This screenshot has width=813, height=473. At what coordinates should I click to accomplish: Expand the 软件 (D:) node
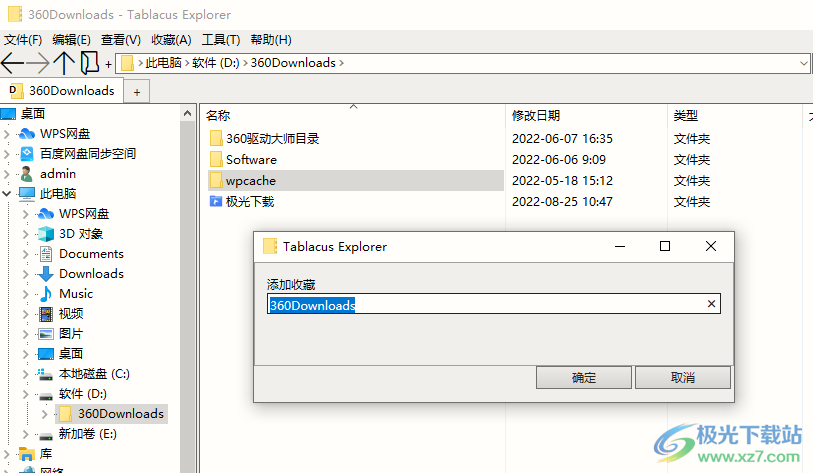click(25, 394)
